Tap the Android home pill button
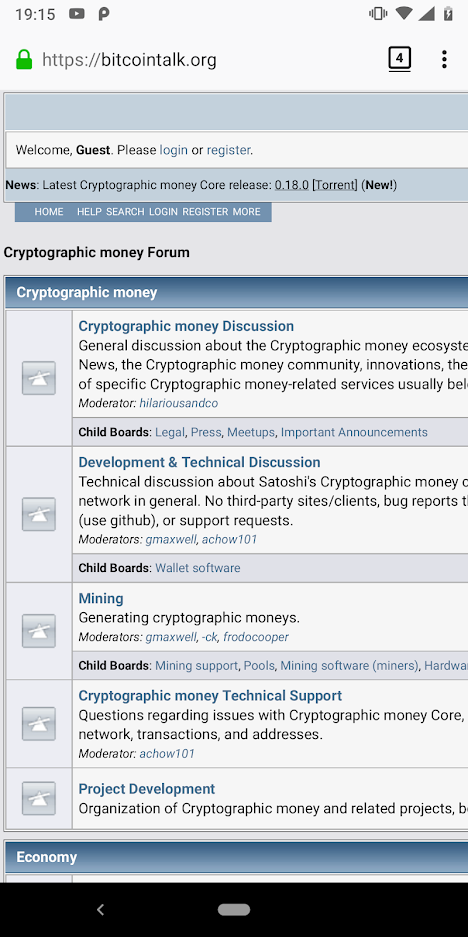The image size is (468, 937). tap(234, 910)
